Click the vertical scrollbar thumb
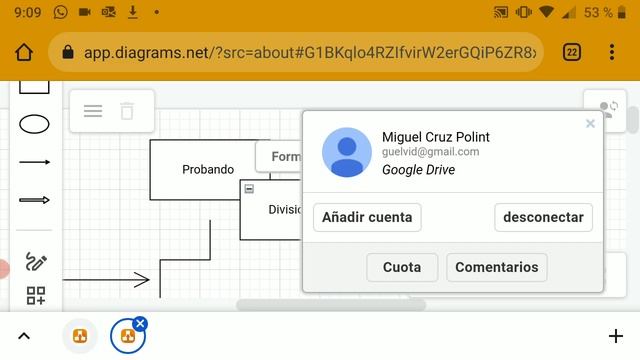The height and width of the screenshot is (360, 640). coord(632,120)
